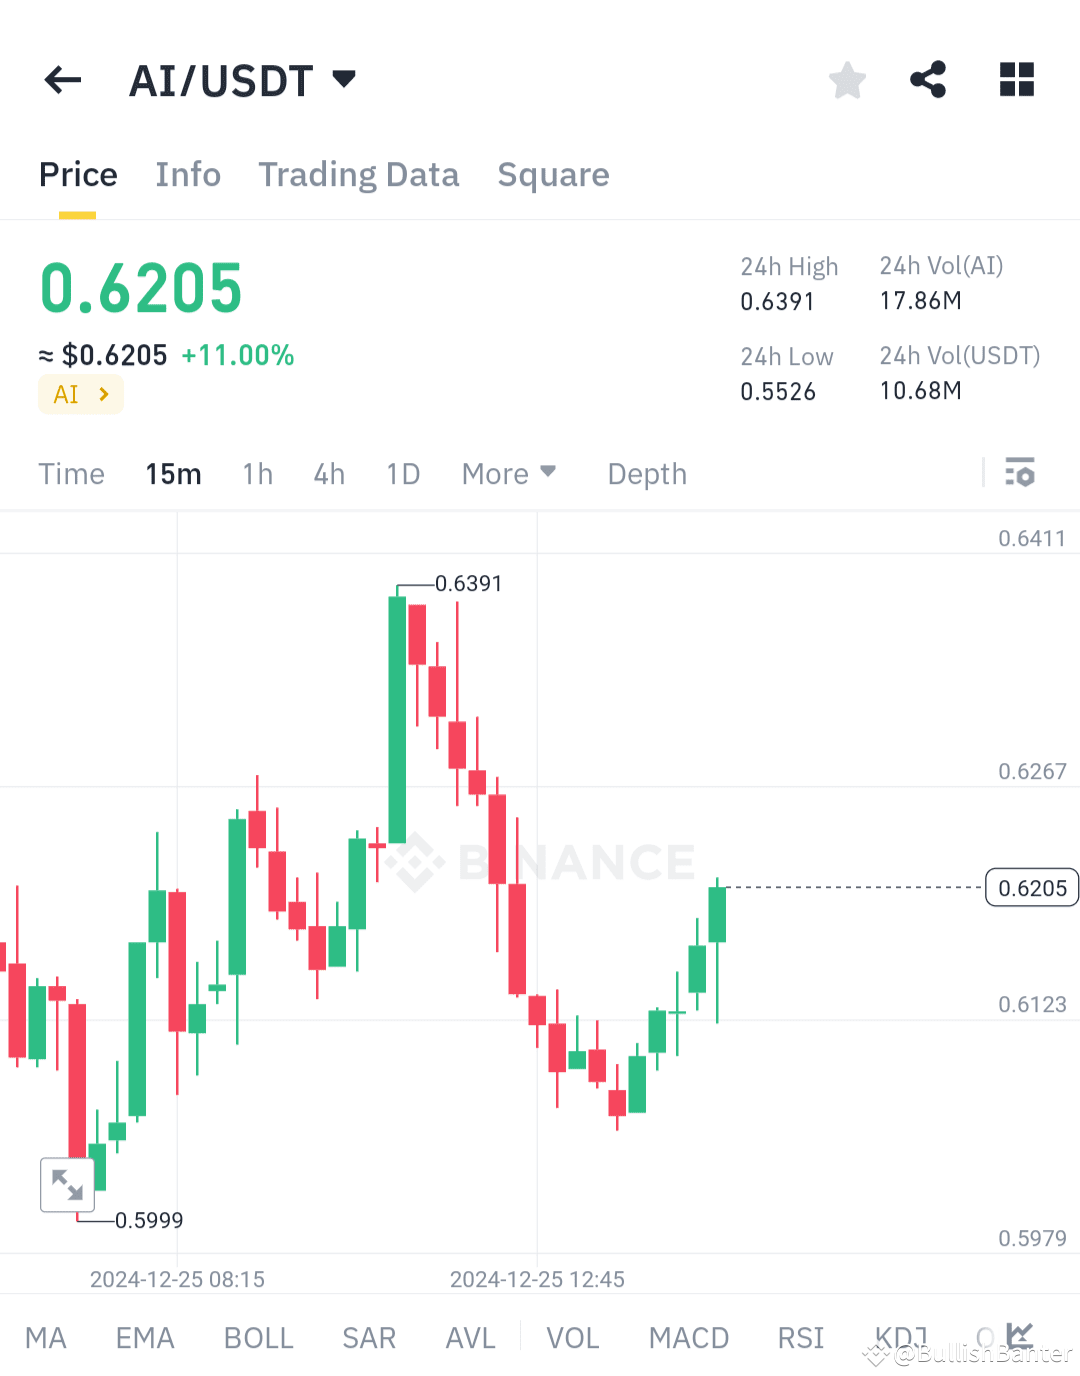
Task: Toggle the MACD indicator
Action: click(x=688, y=1337)
